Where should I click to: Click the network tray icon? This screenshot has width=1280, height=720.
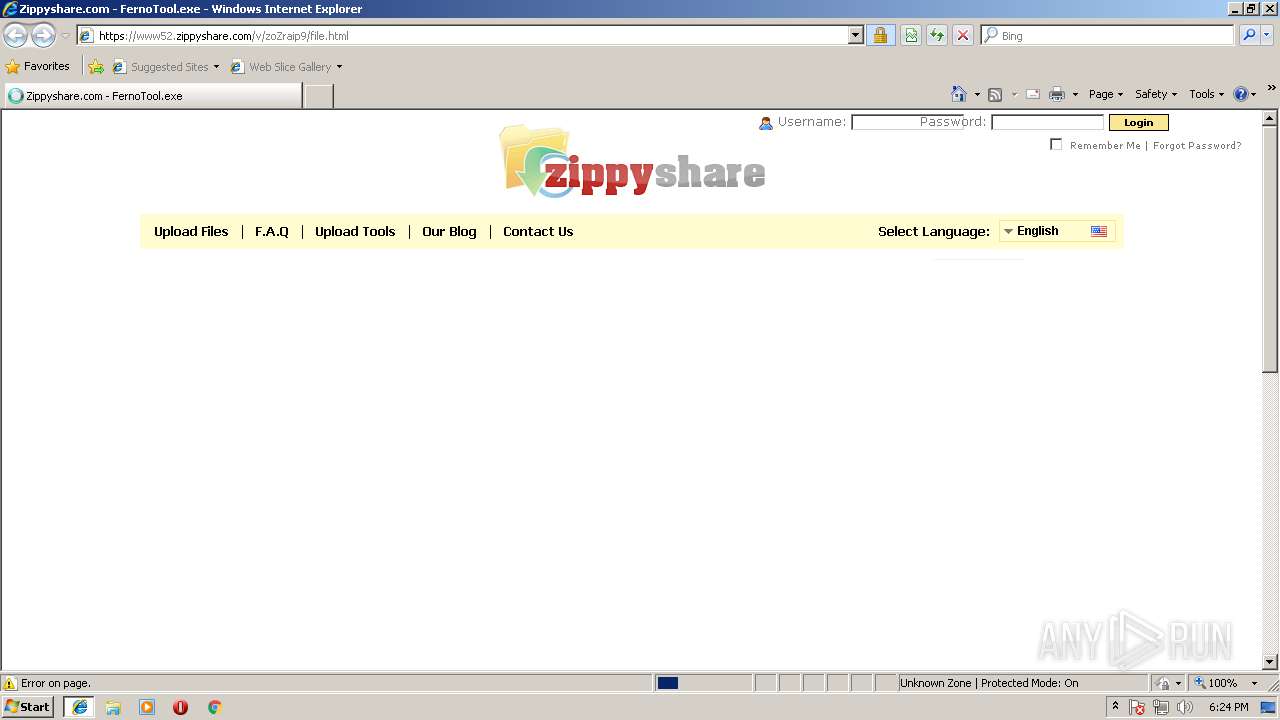(1161, 707)
